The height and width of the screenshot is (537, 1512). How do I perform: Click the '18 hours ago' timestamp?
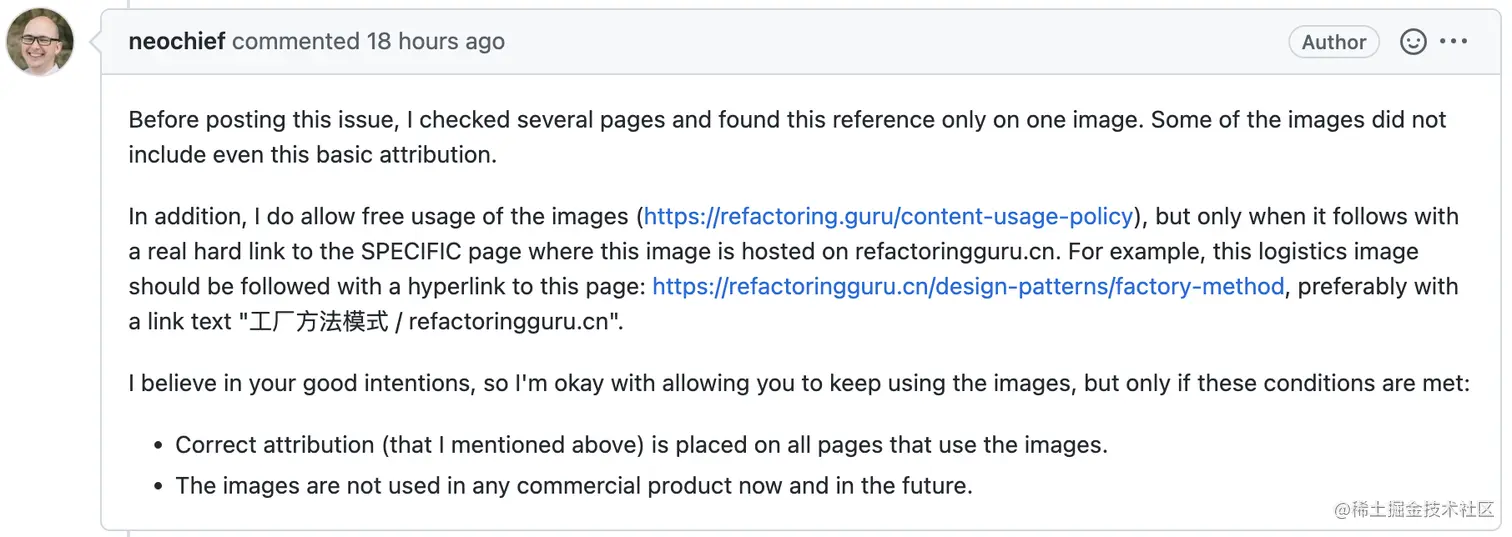click(436, 42)
